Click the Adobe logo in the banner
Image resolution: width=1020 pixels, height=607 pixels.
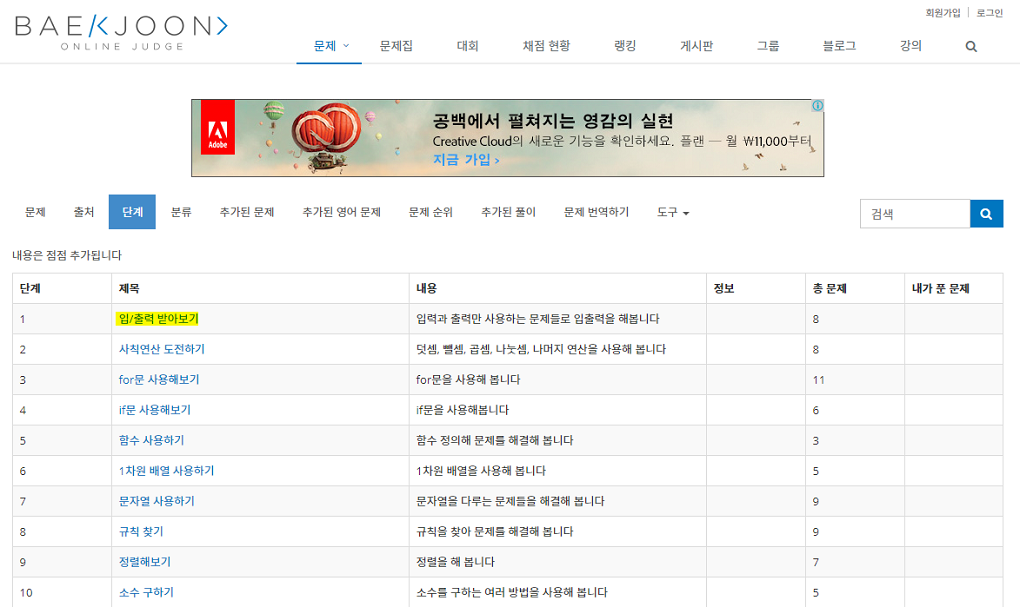coord(217,128)
